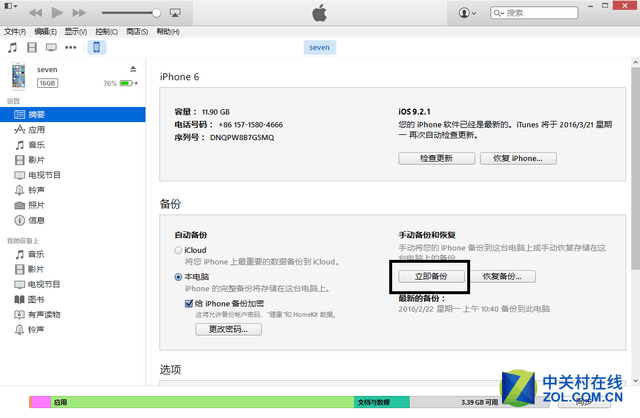
Task: Play the current track
Action: coord(57,13)
